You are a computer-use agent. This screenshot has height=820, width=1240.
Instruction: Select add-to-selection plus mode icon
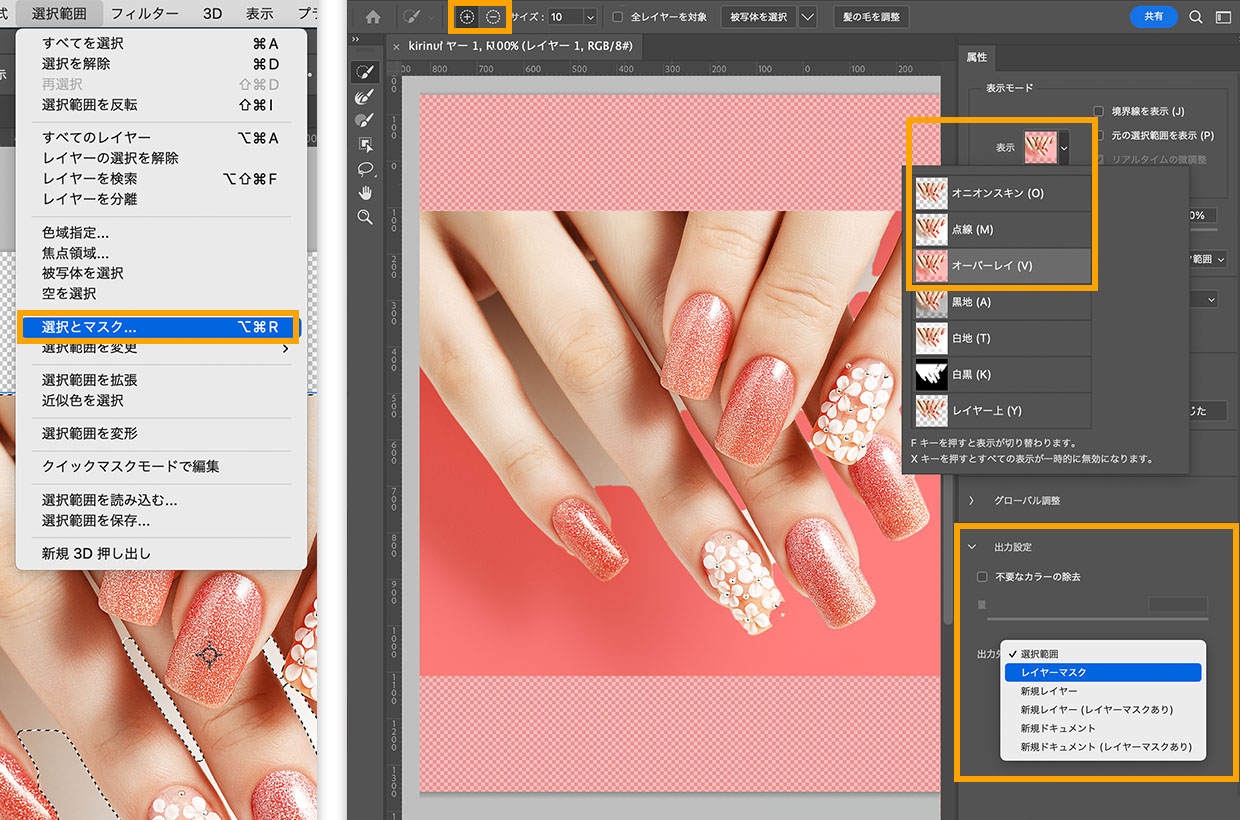tap(467, 17)
